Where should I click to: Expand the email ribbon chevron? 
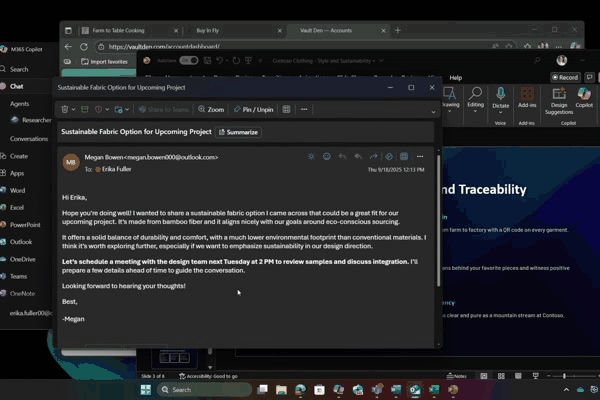pyautogui.click(x=433, y=112)
